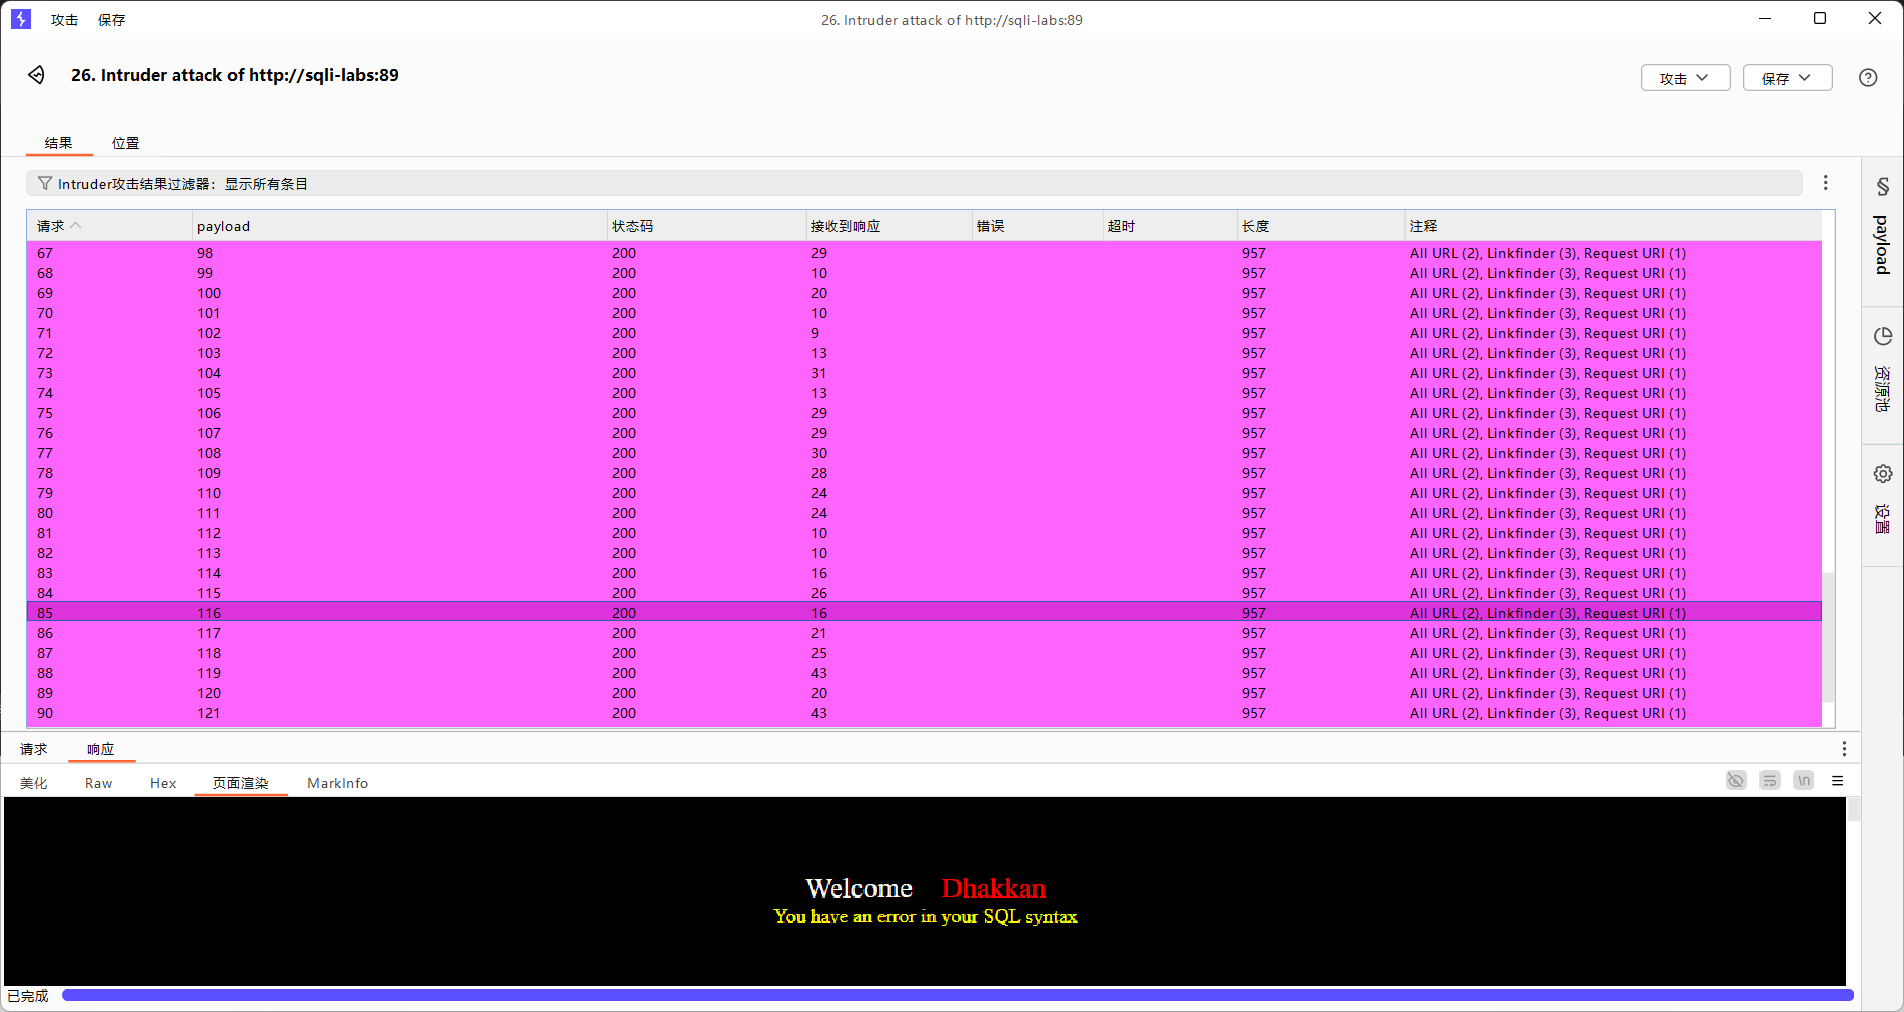Select request row 90 with payload 121

coord(924,713)
